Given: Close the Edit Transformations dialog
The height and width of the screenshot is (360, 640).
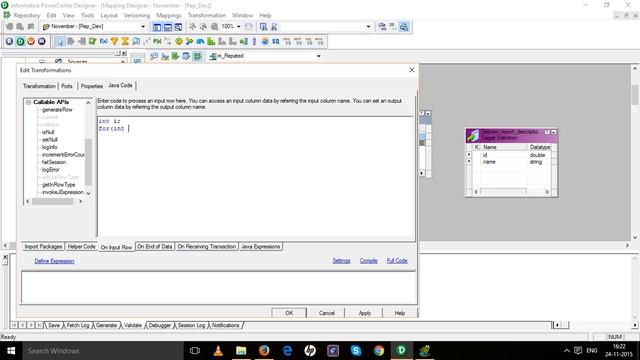Looking at the screenshot, I should [x=411, y=70].
